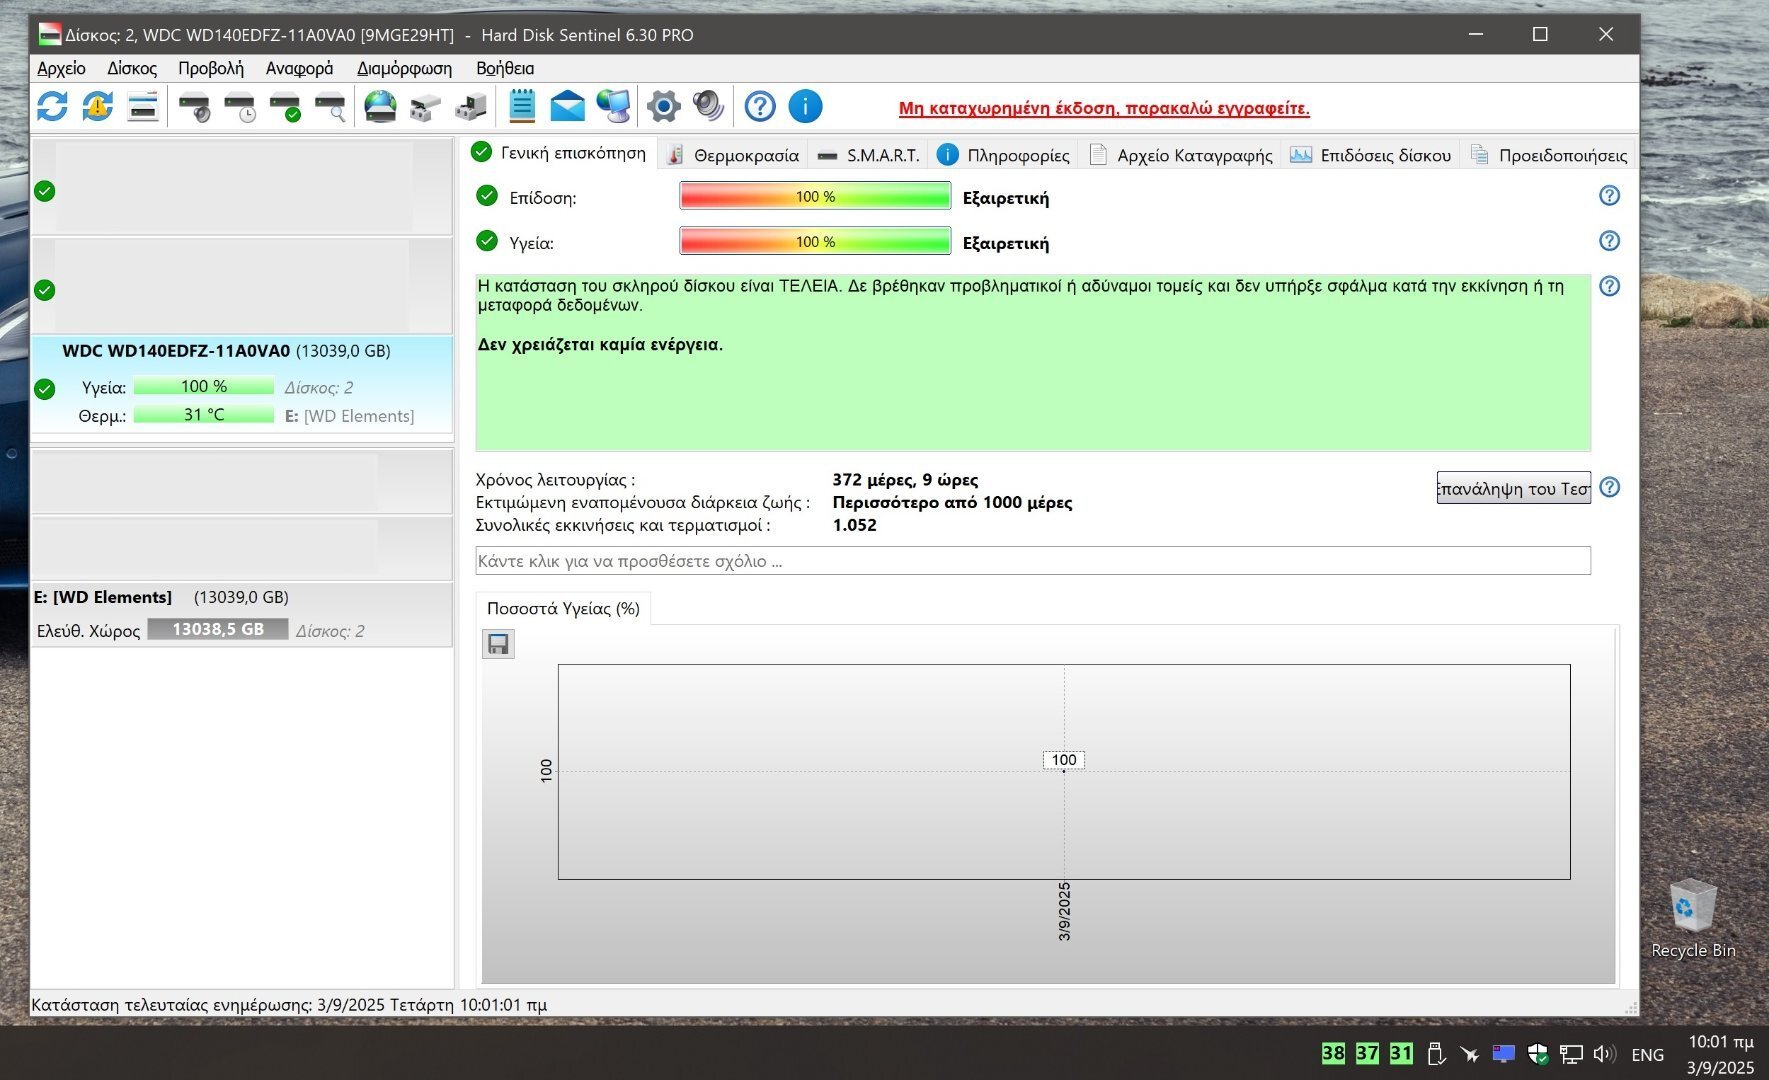Click the disk with clock test icon
The image size is (1769, 1080).
[240, 106]
